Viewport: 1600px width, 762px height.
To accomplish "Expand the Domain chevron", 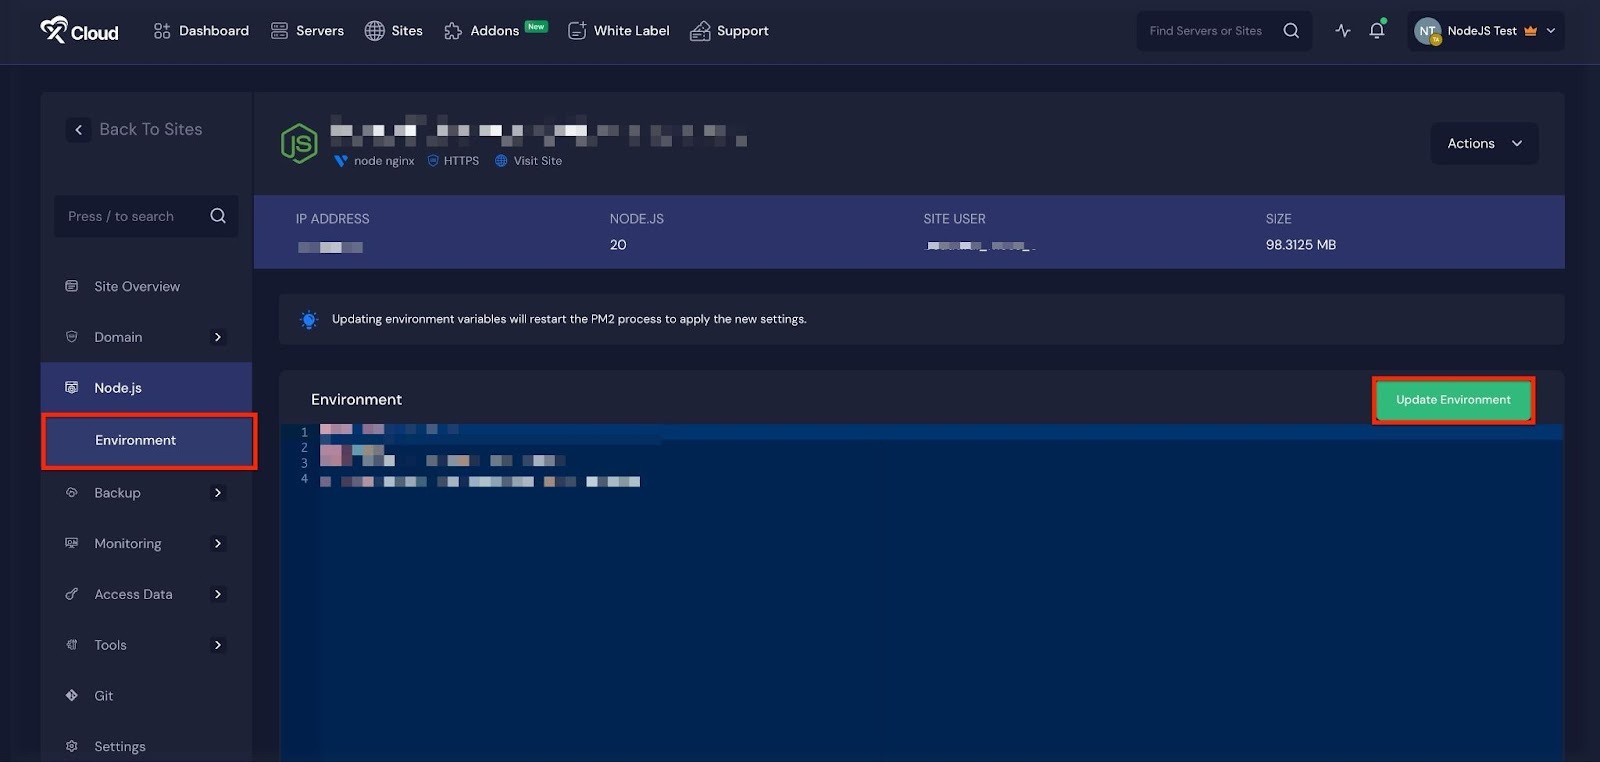I will pos(218,337).
